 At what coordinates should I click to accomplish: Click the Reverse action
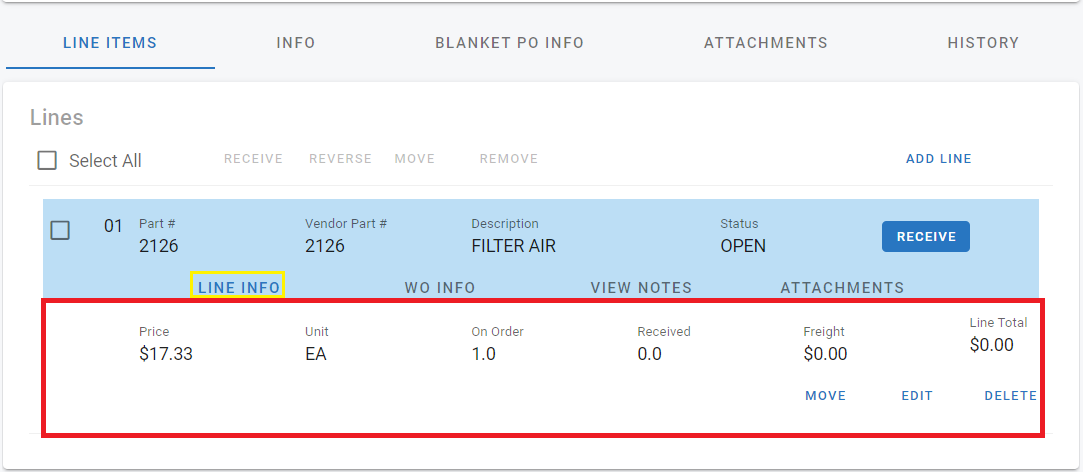(340, 159)
